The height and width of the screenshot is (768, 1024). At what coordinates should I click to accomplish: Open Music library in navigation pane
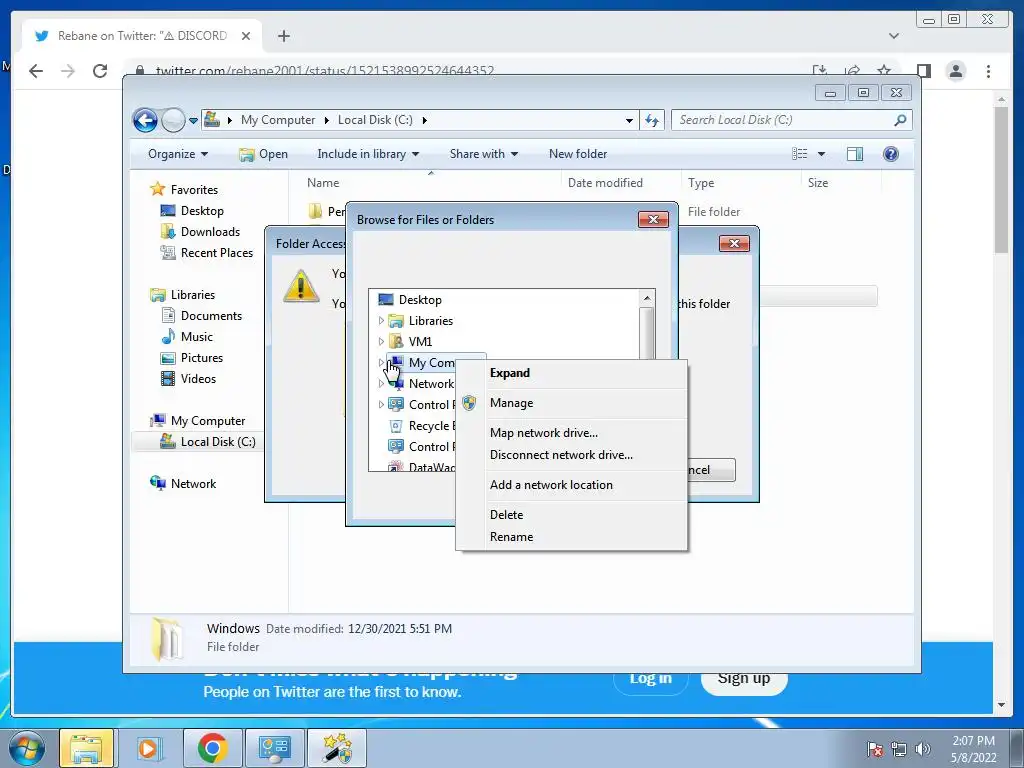click(196, 337)
